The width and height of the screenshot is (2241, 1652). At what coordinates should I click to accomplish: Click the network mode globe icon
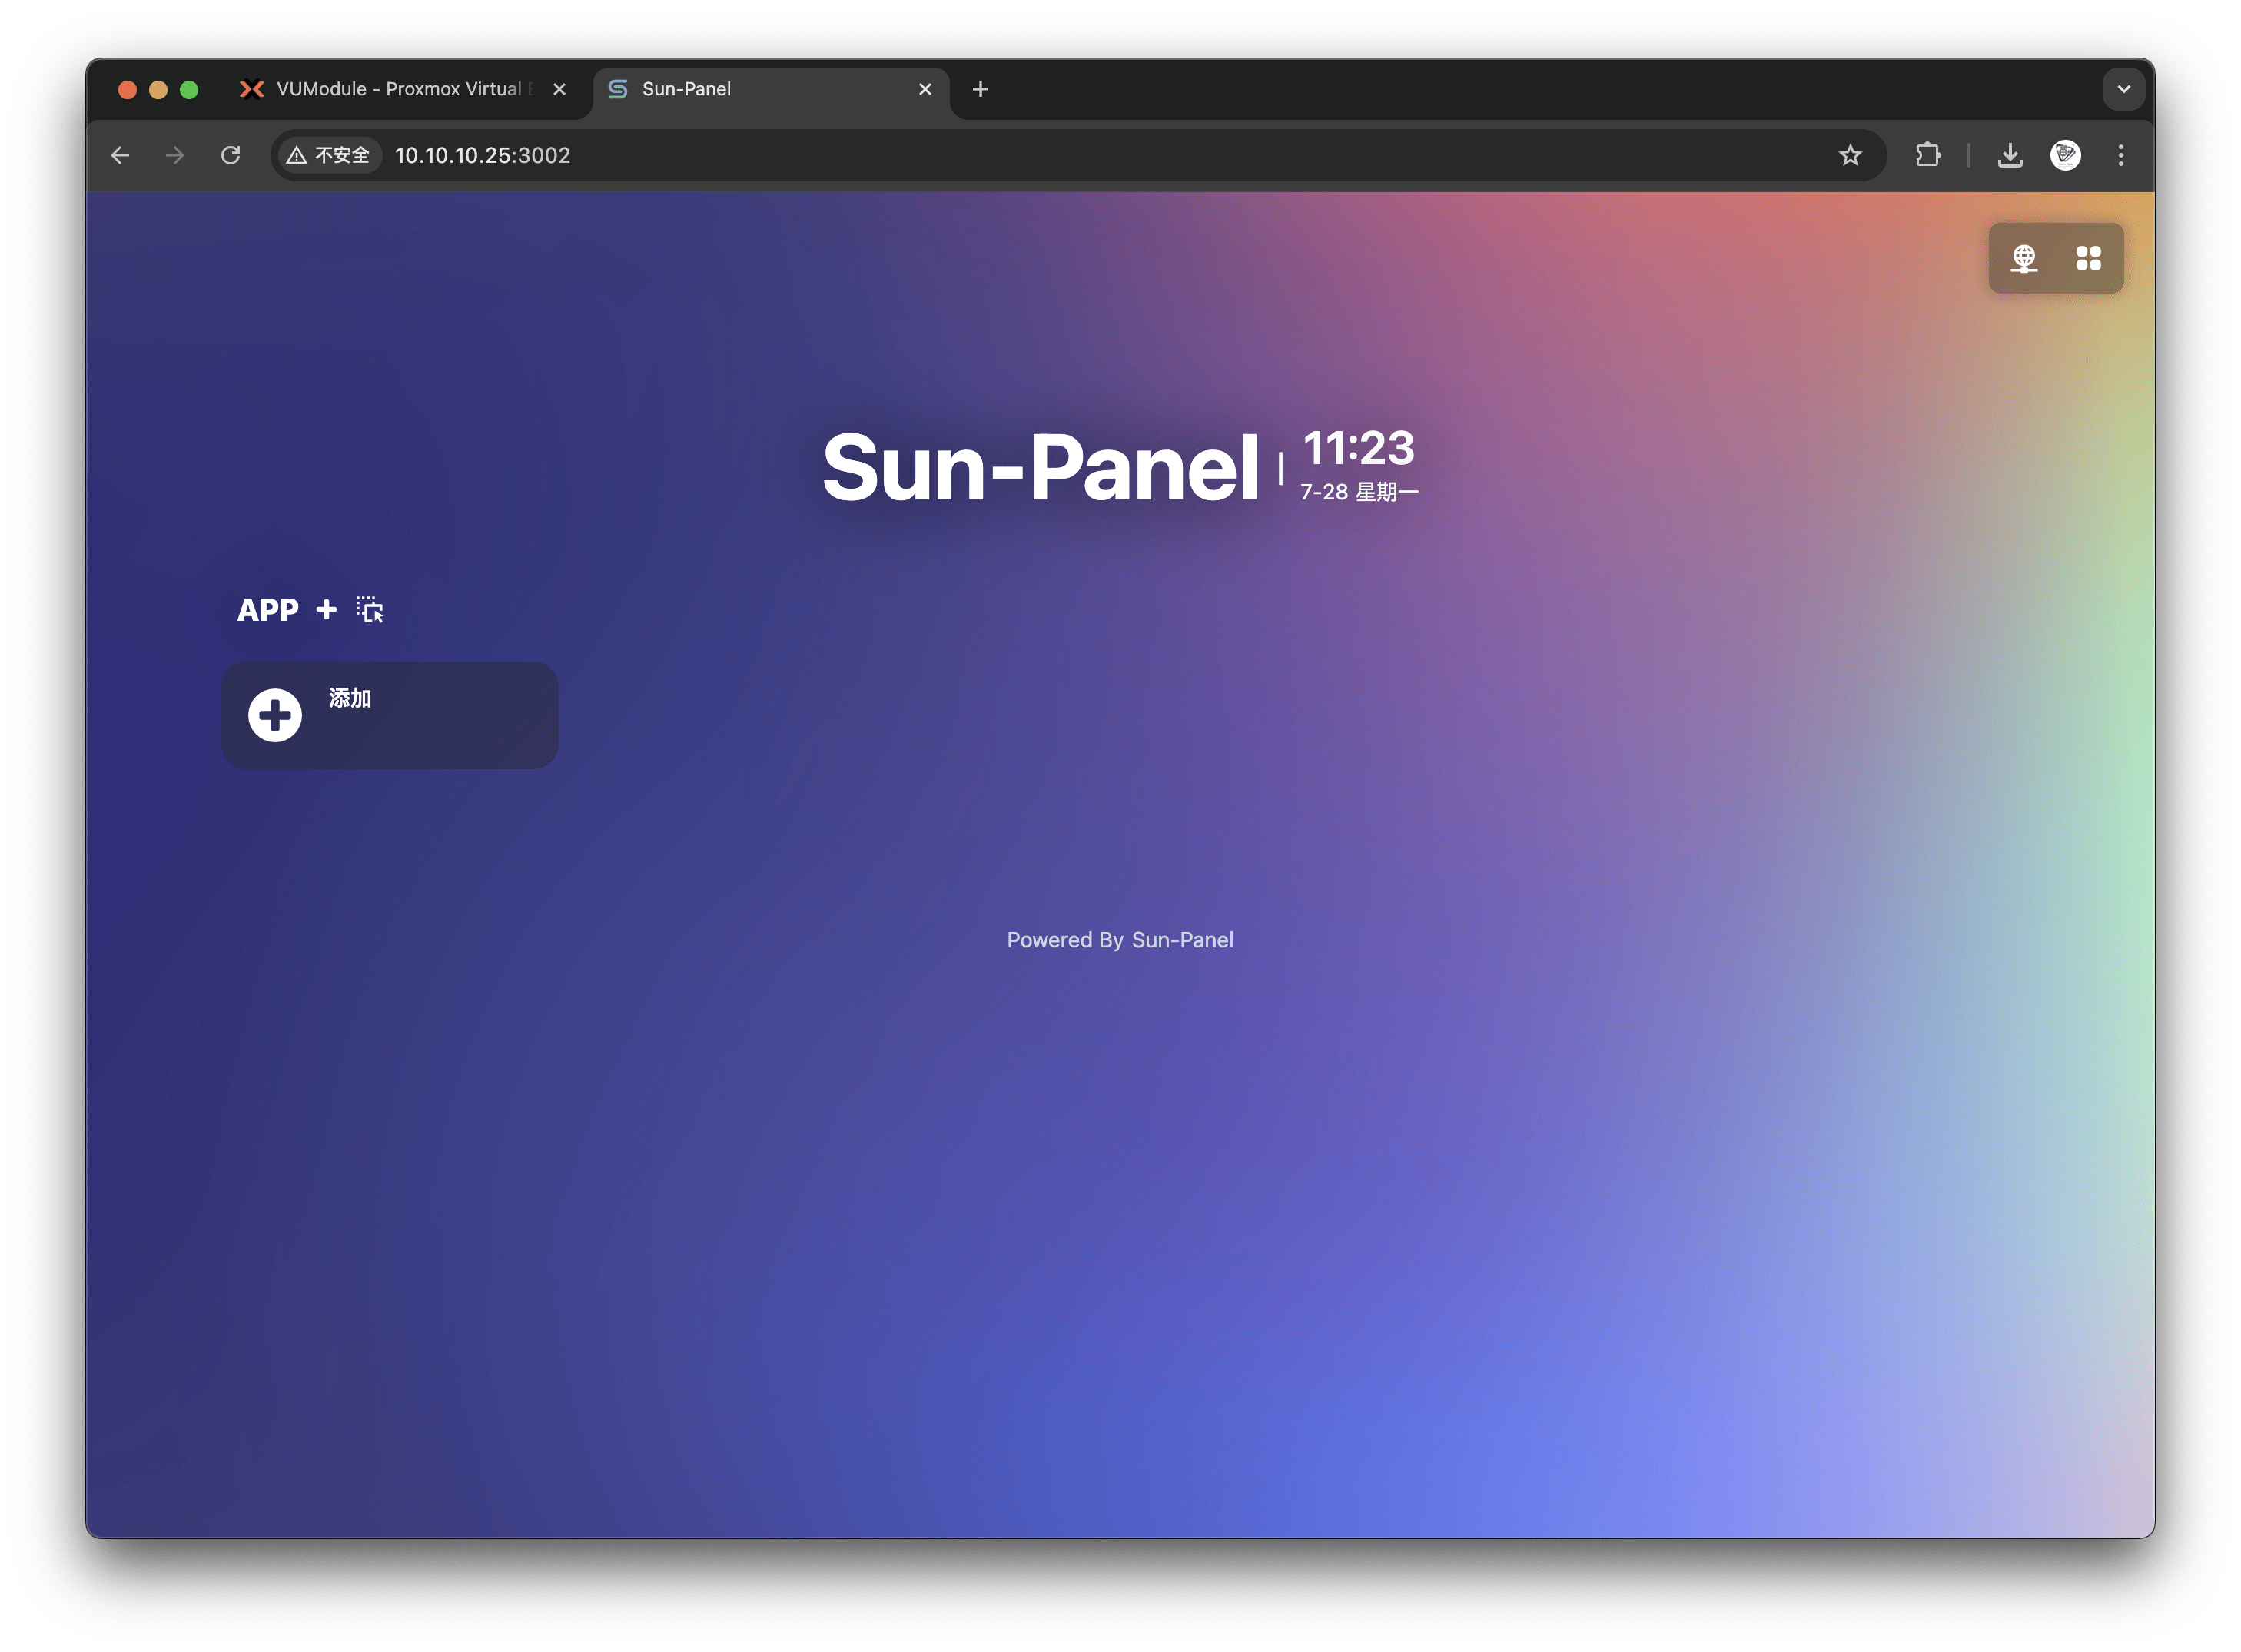click(2024, 258)
